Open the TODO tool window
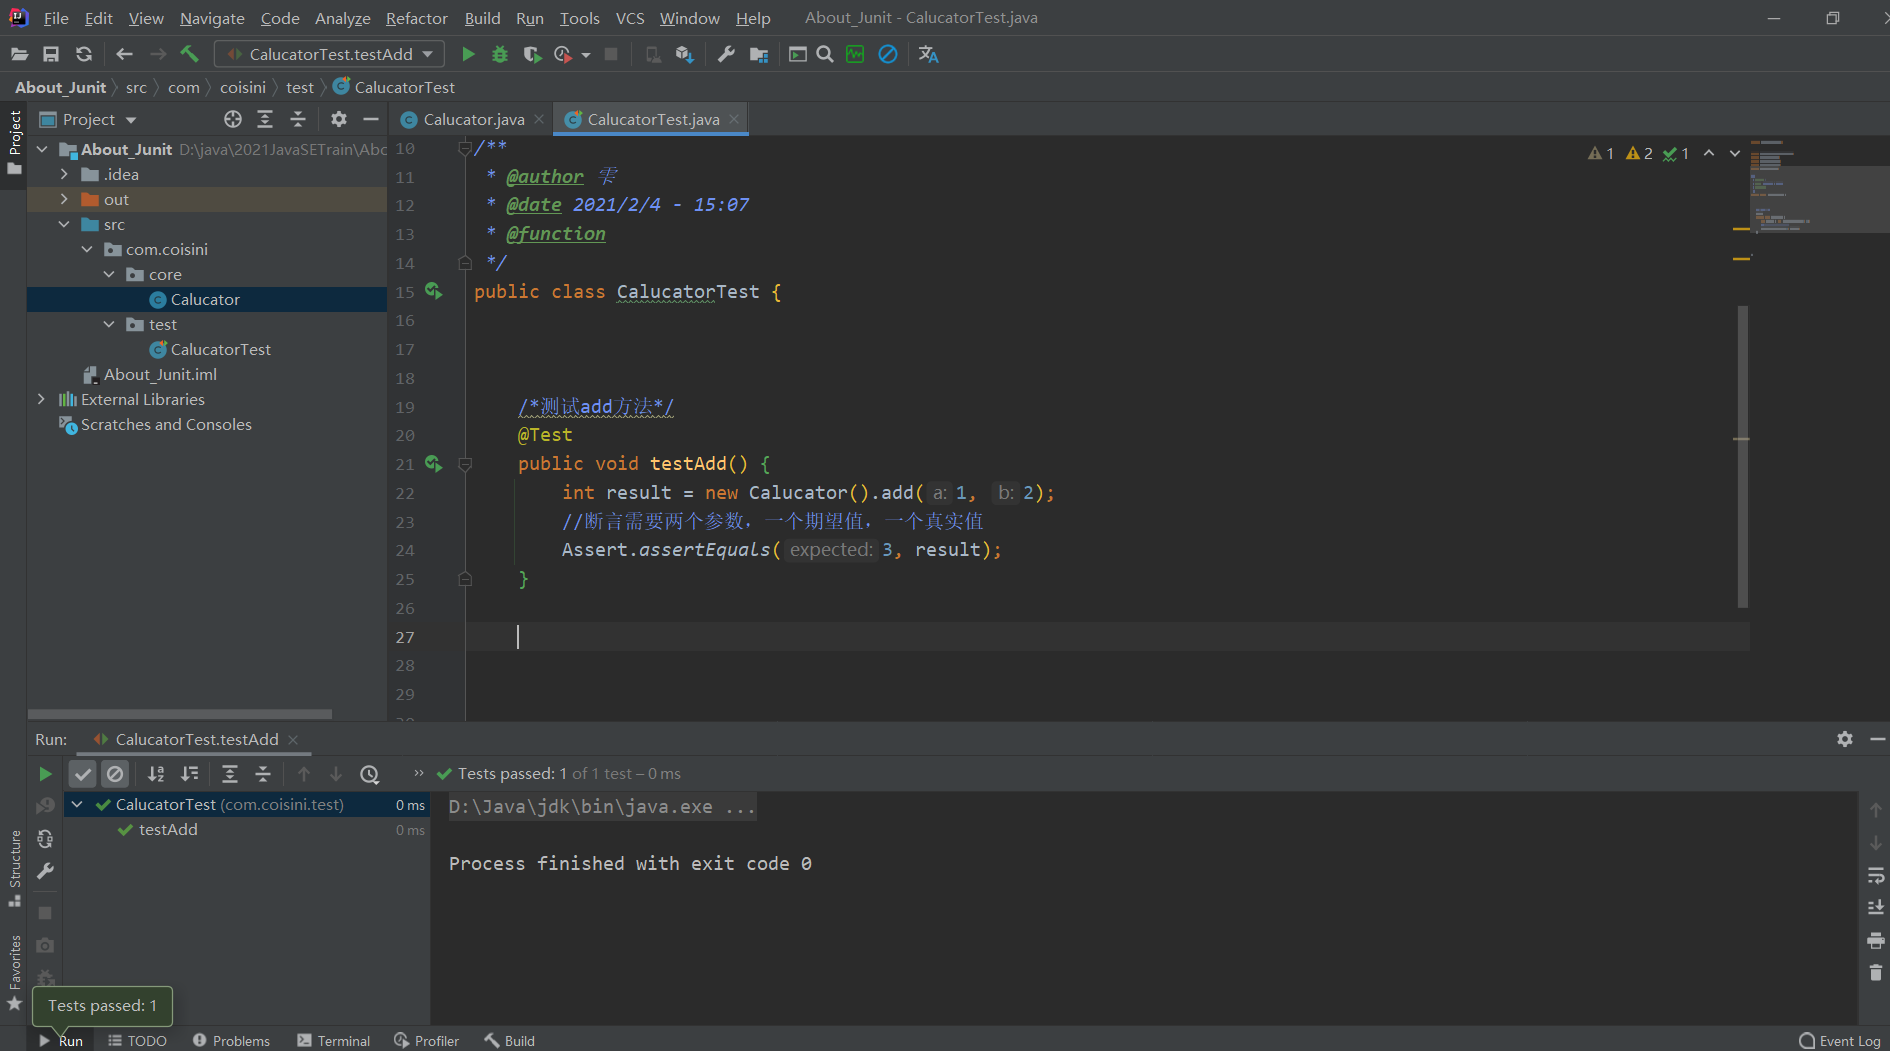The height and width of the screenshot is (1051, 1890). point(137,1040)
